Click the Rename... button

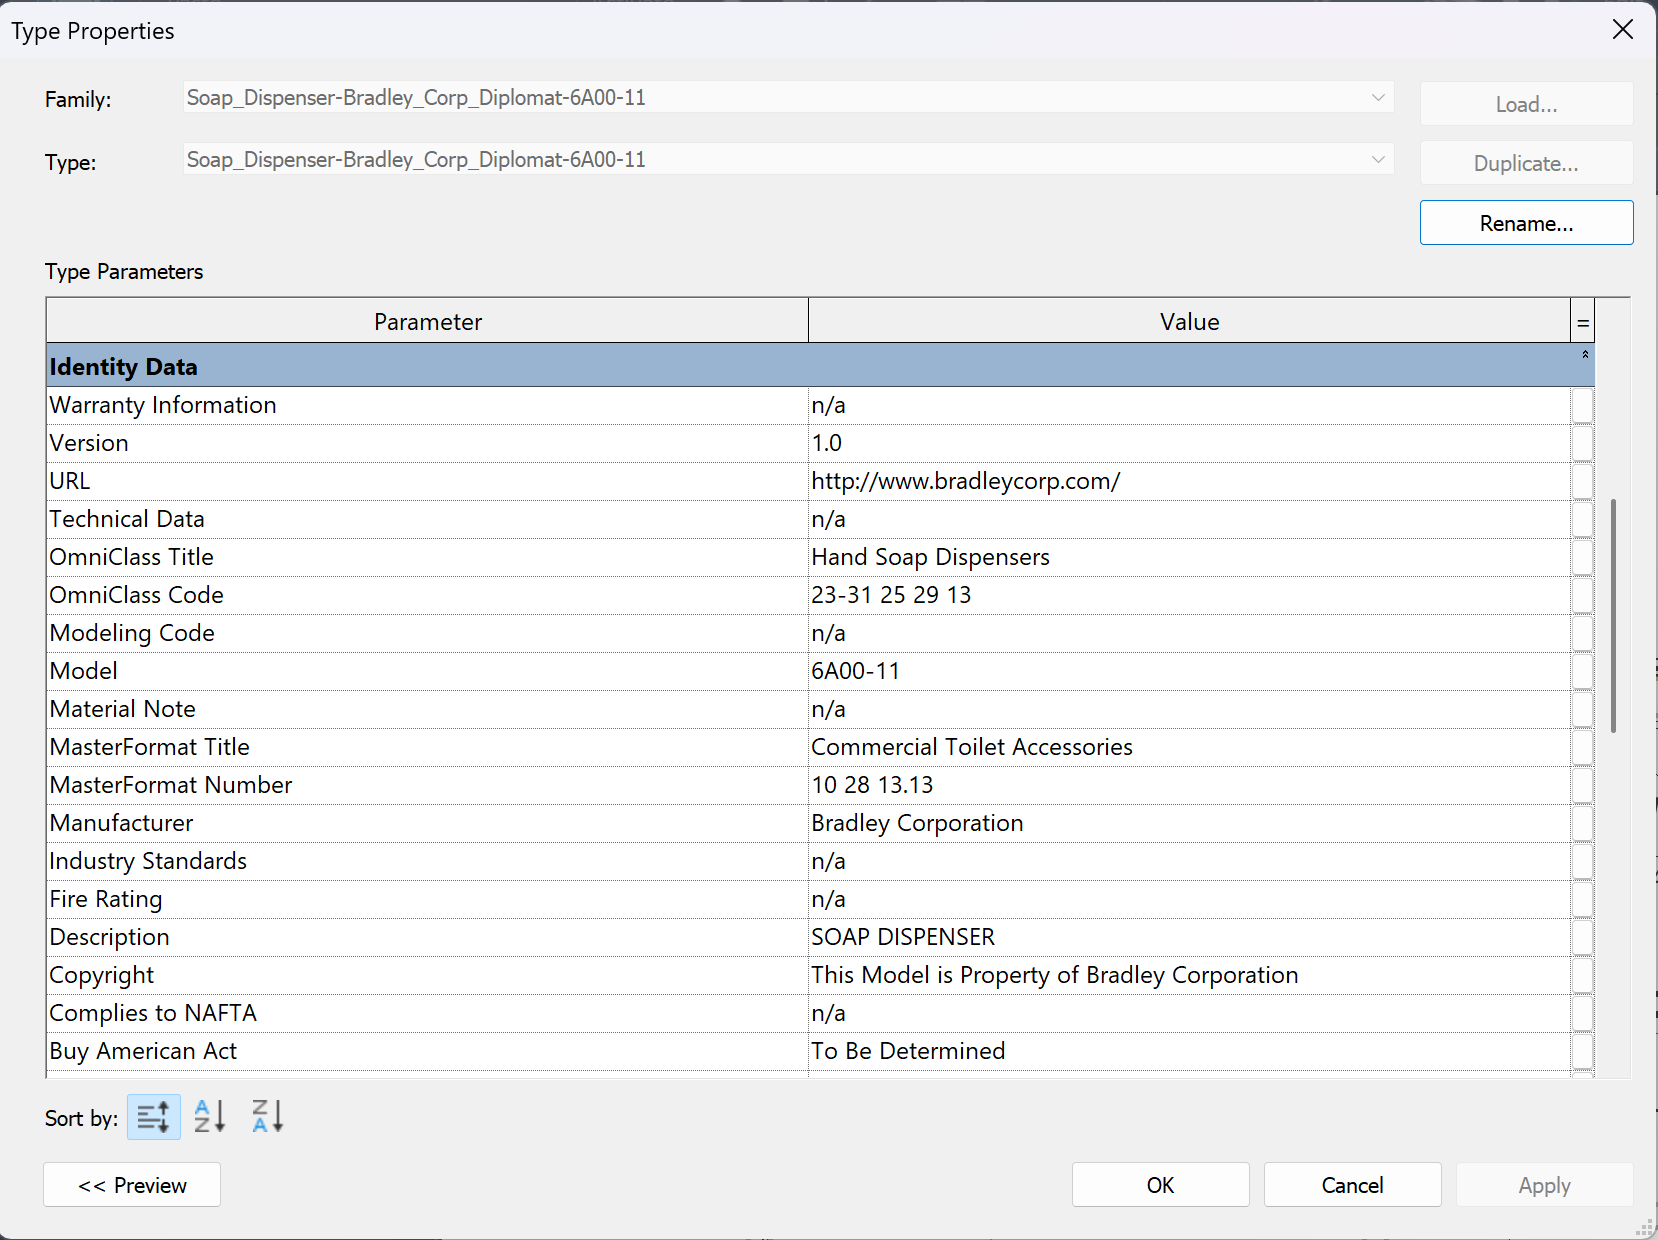pos(1526,223)
